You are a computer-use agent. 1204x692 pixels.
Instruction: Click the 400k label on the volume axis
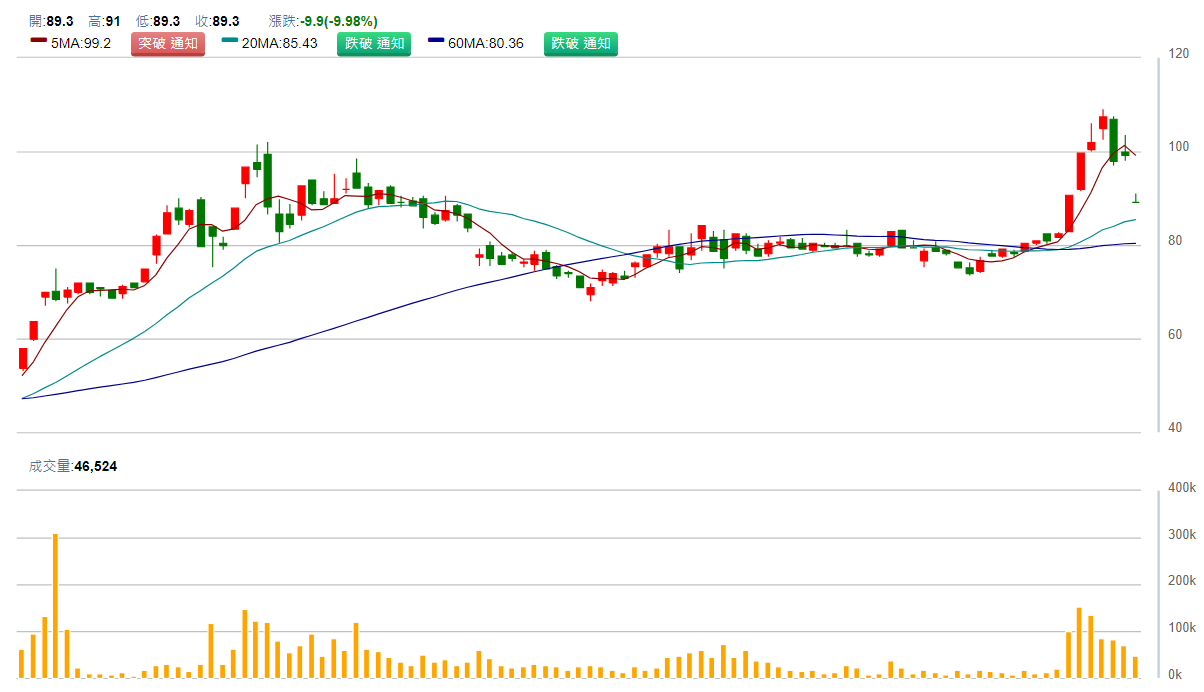point(1181,488)
